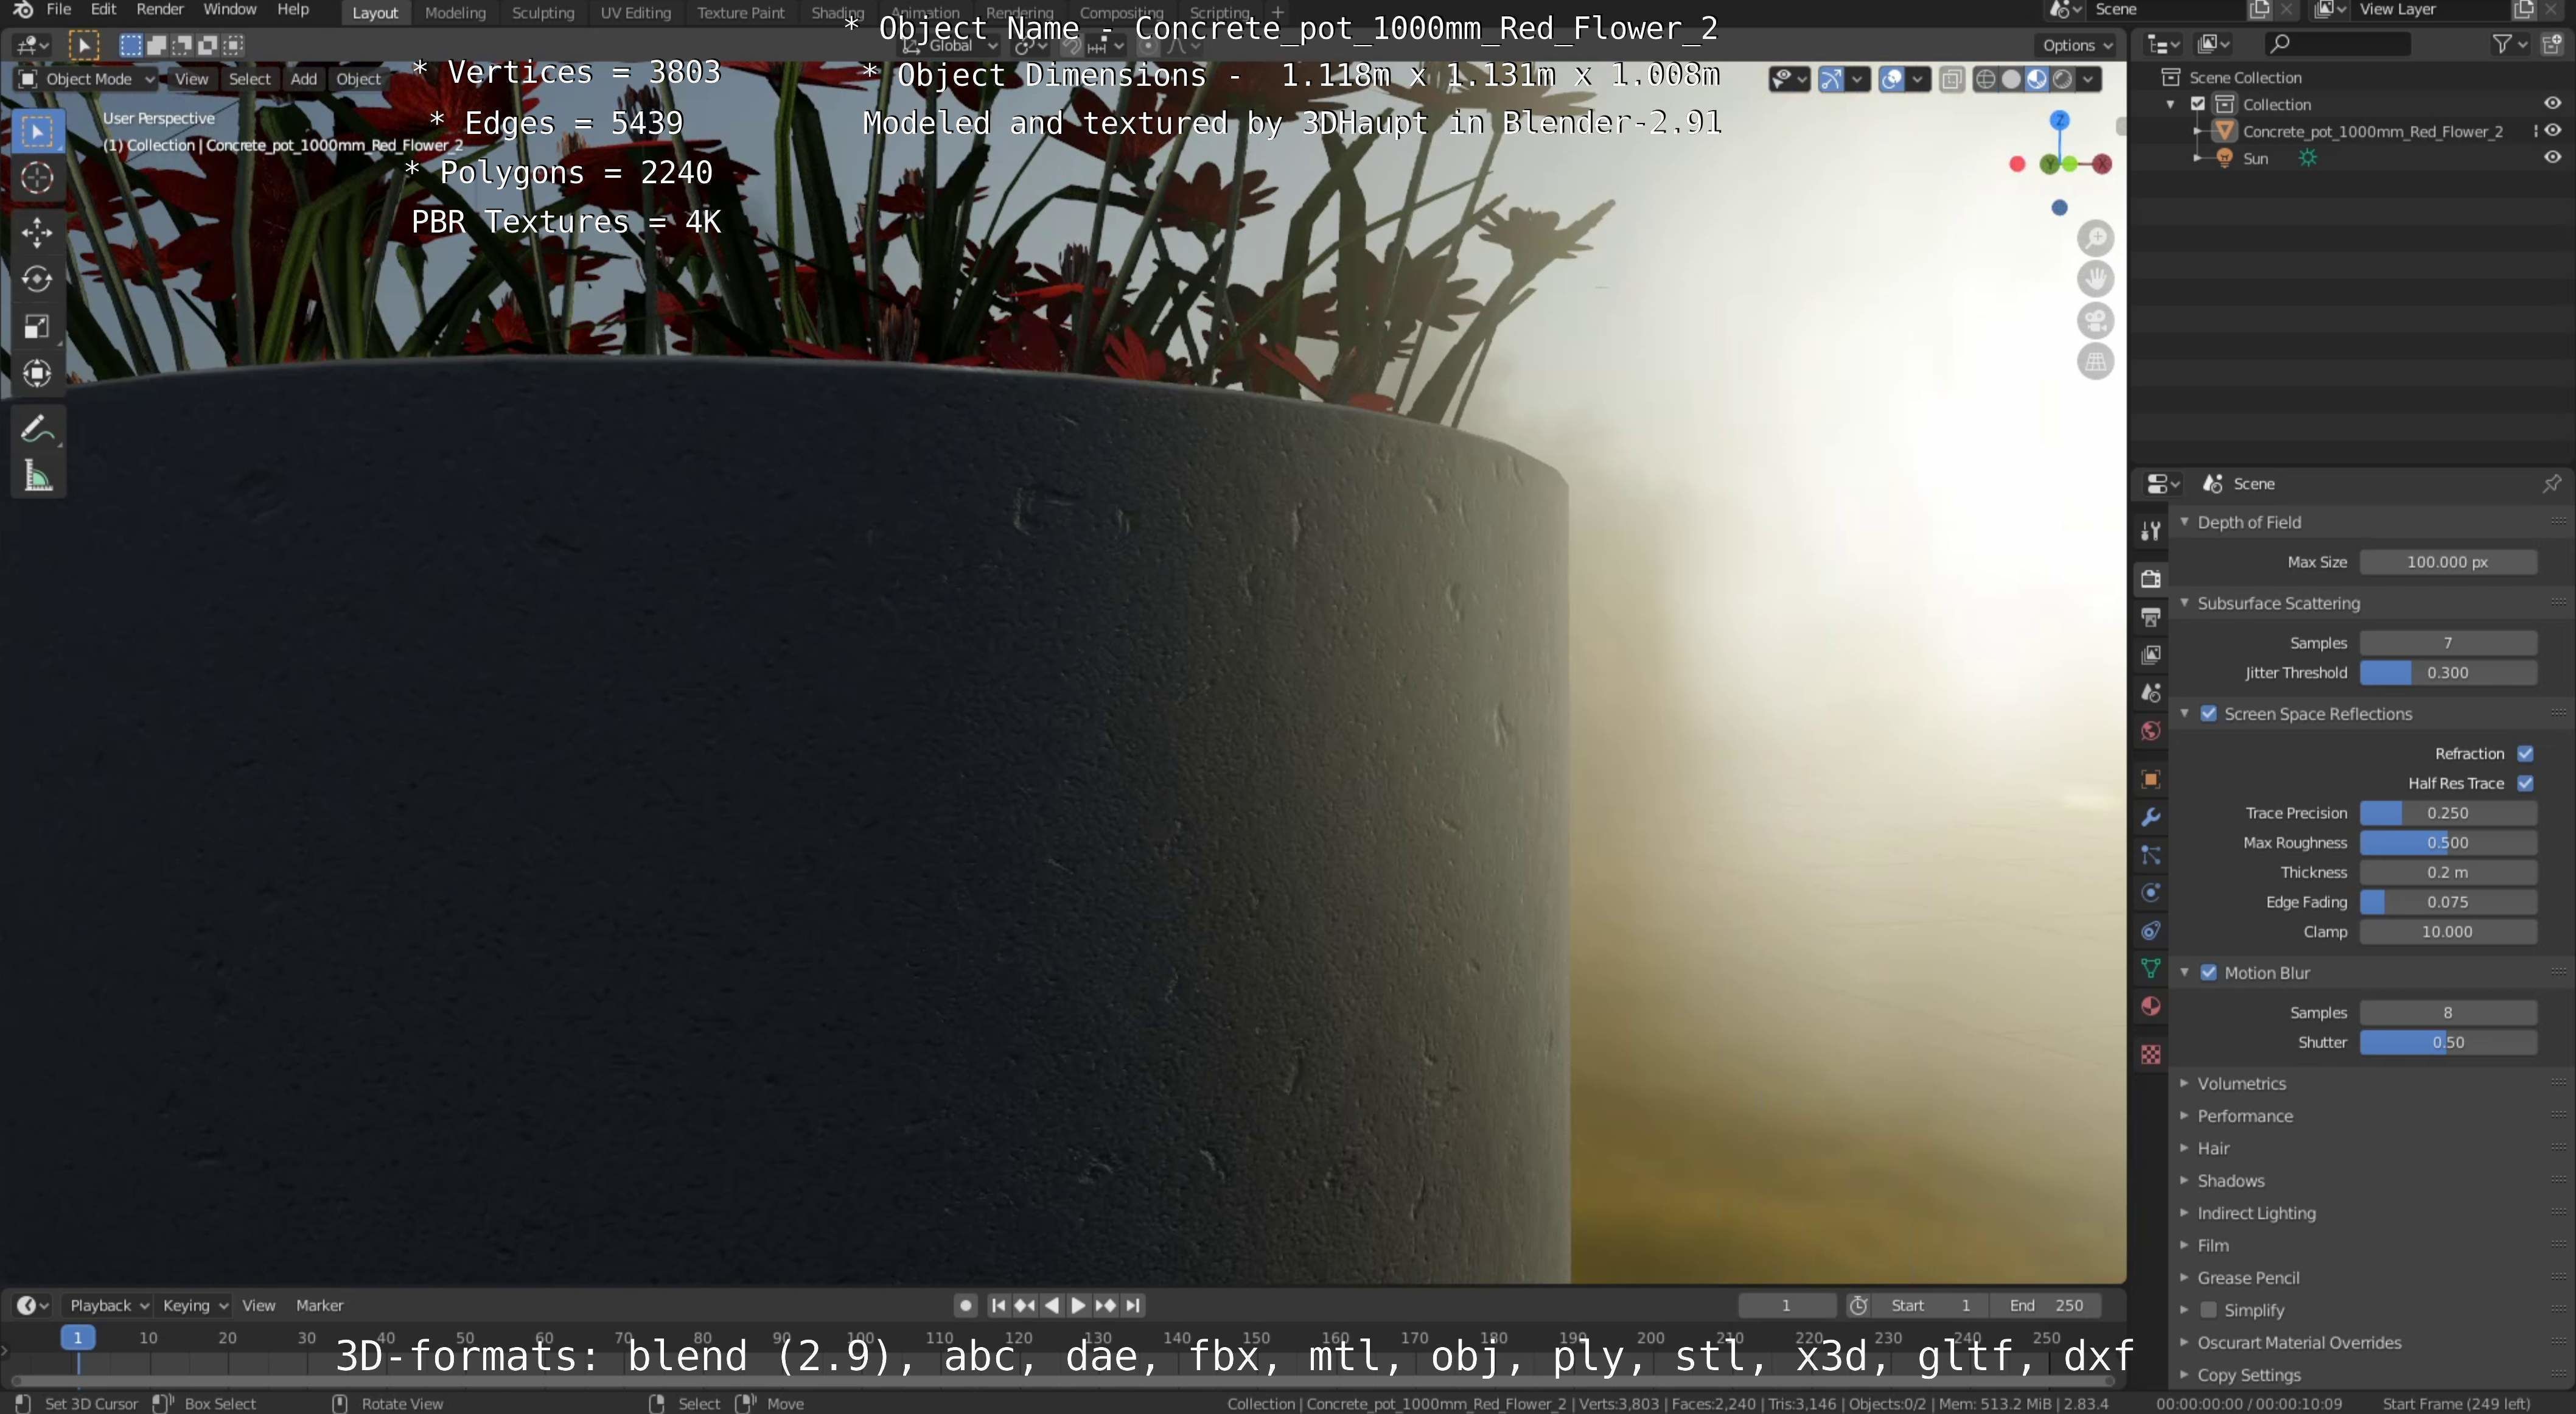2576x1414 pixels.
Task: Open World properties tab
Action: click(x=2150, y=731)
